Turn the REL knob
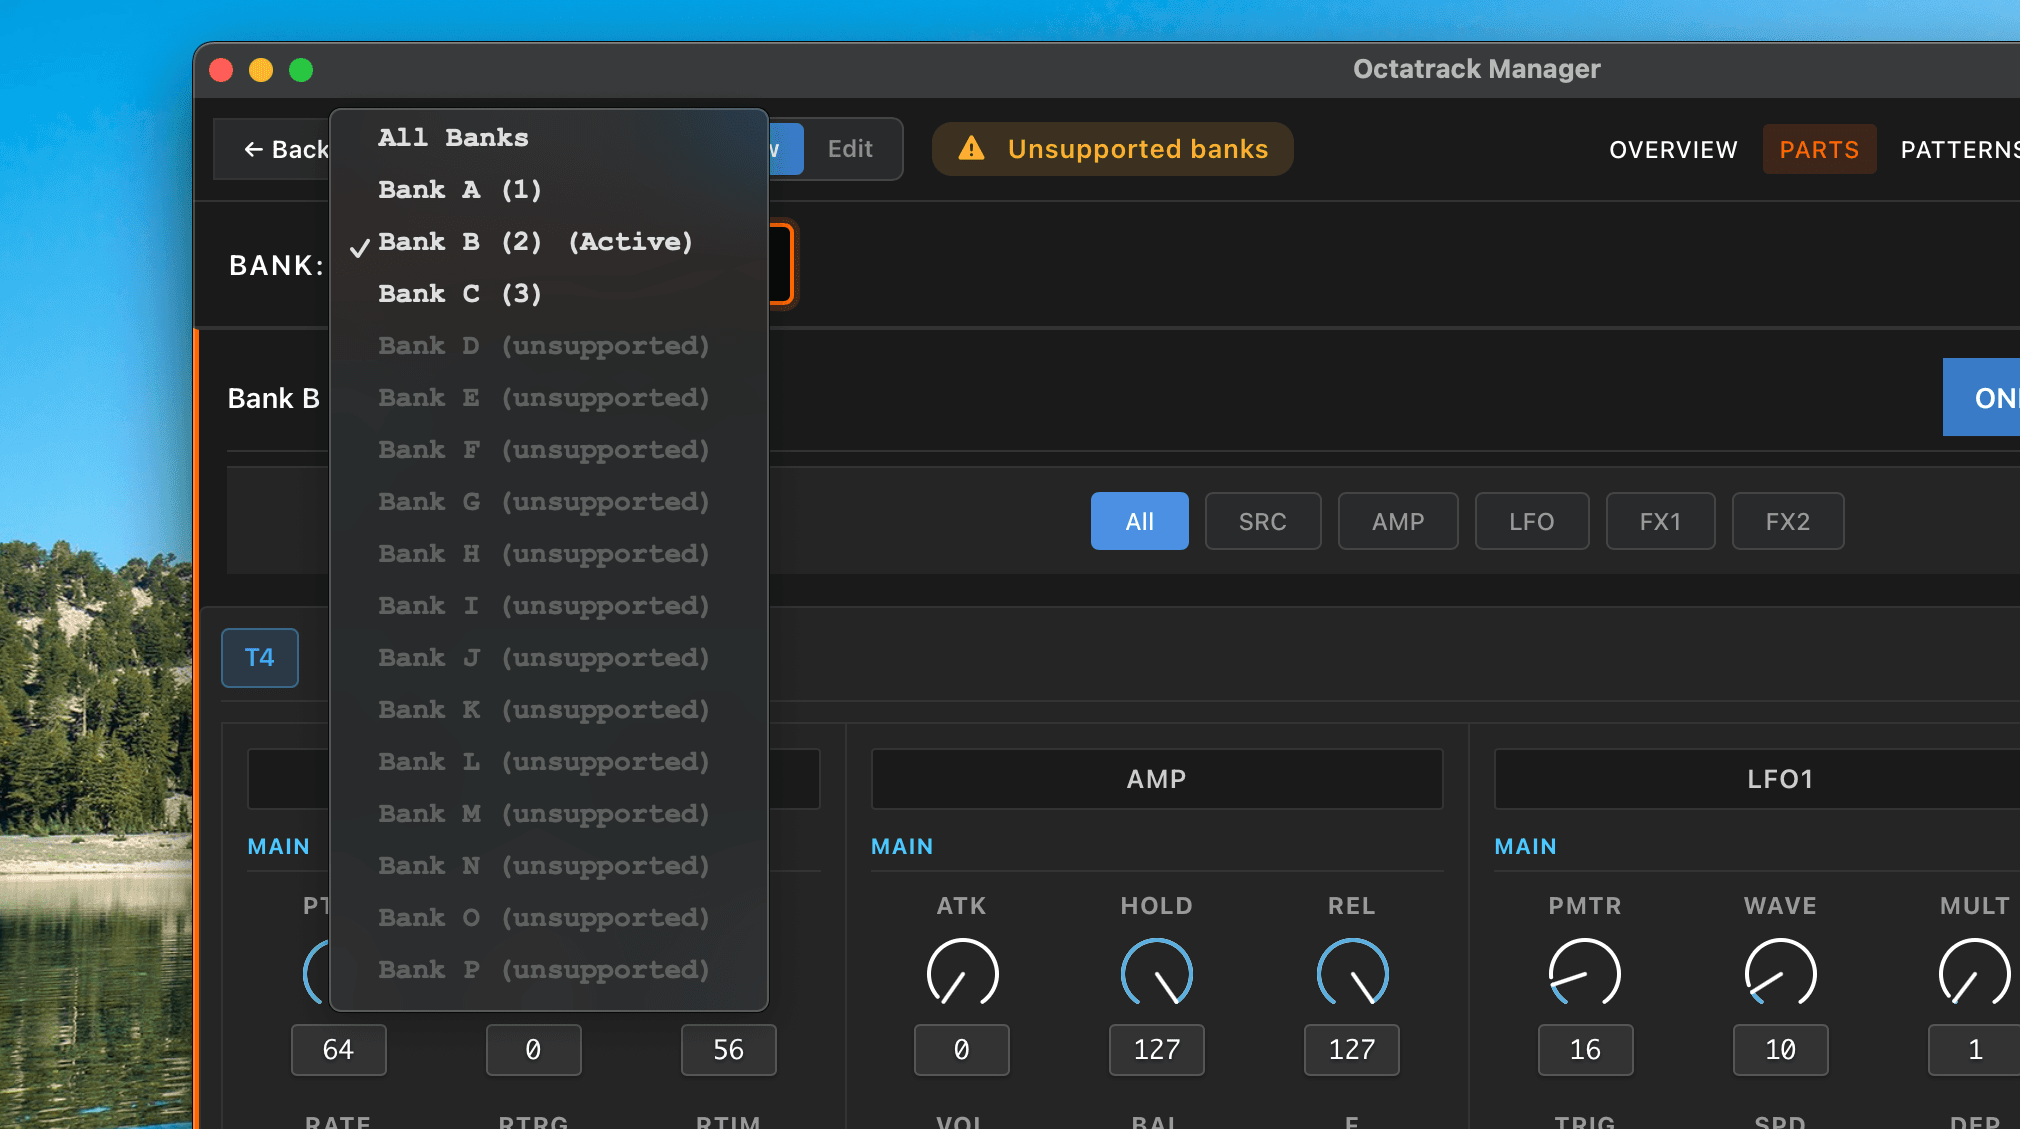This screenshot has height=1129, width=2020. 1351,972
